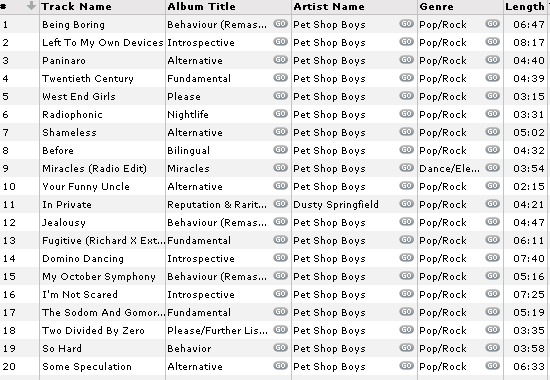Click GO icon beside Behavior album in row 19
Screen dimensions: 550x380
pyautogui.click(x=281, y=348)
